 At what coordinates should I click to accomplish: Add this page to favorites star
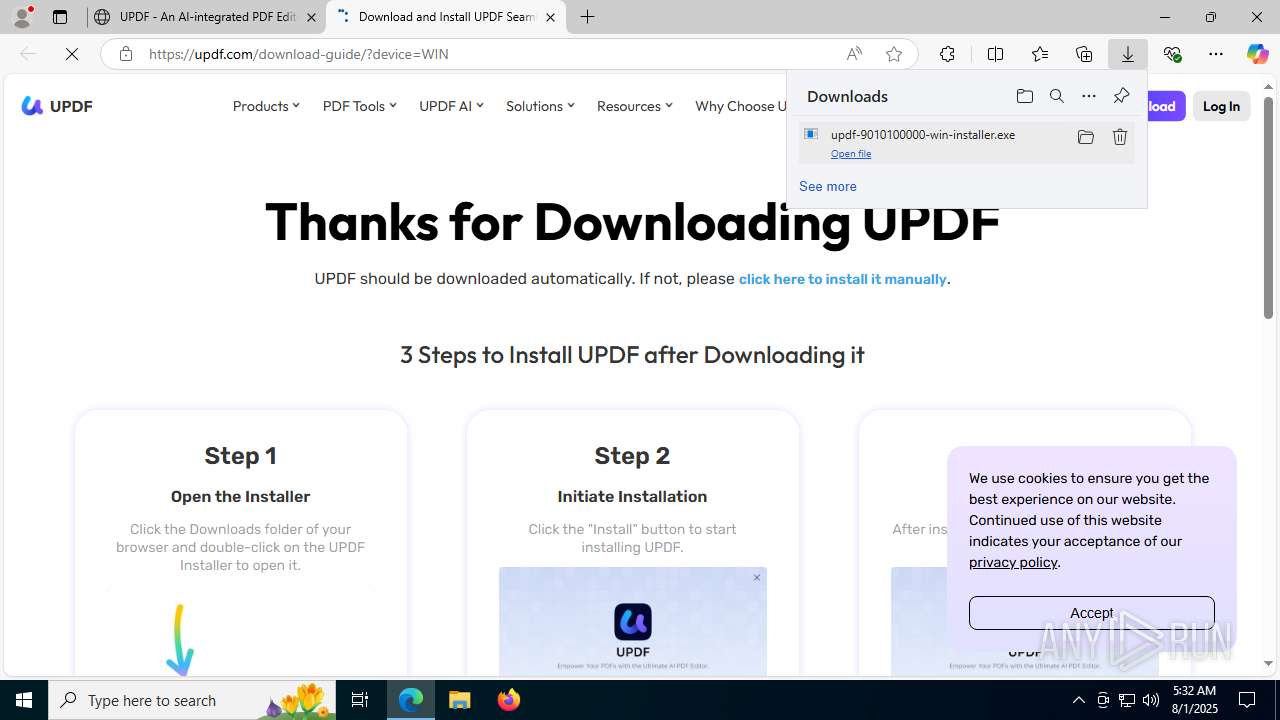[x=894, y=54]
